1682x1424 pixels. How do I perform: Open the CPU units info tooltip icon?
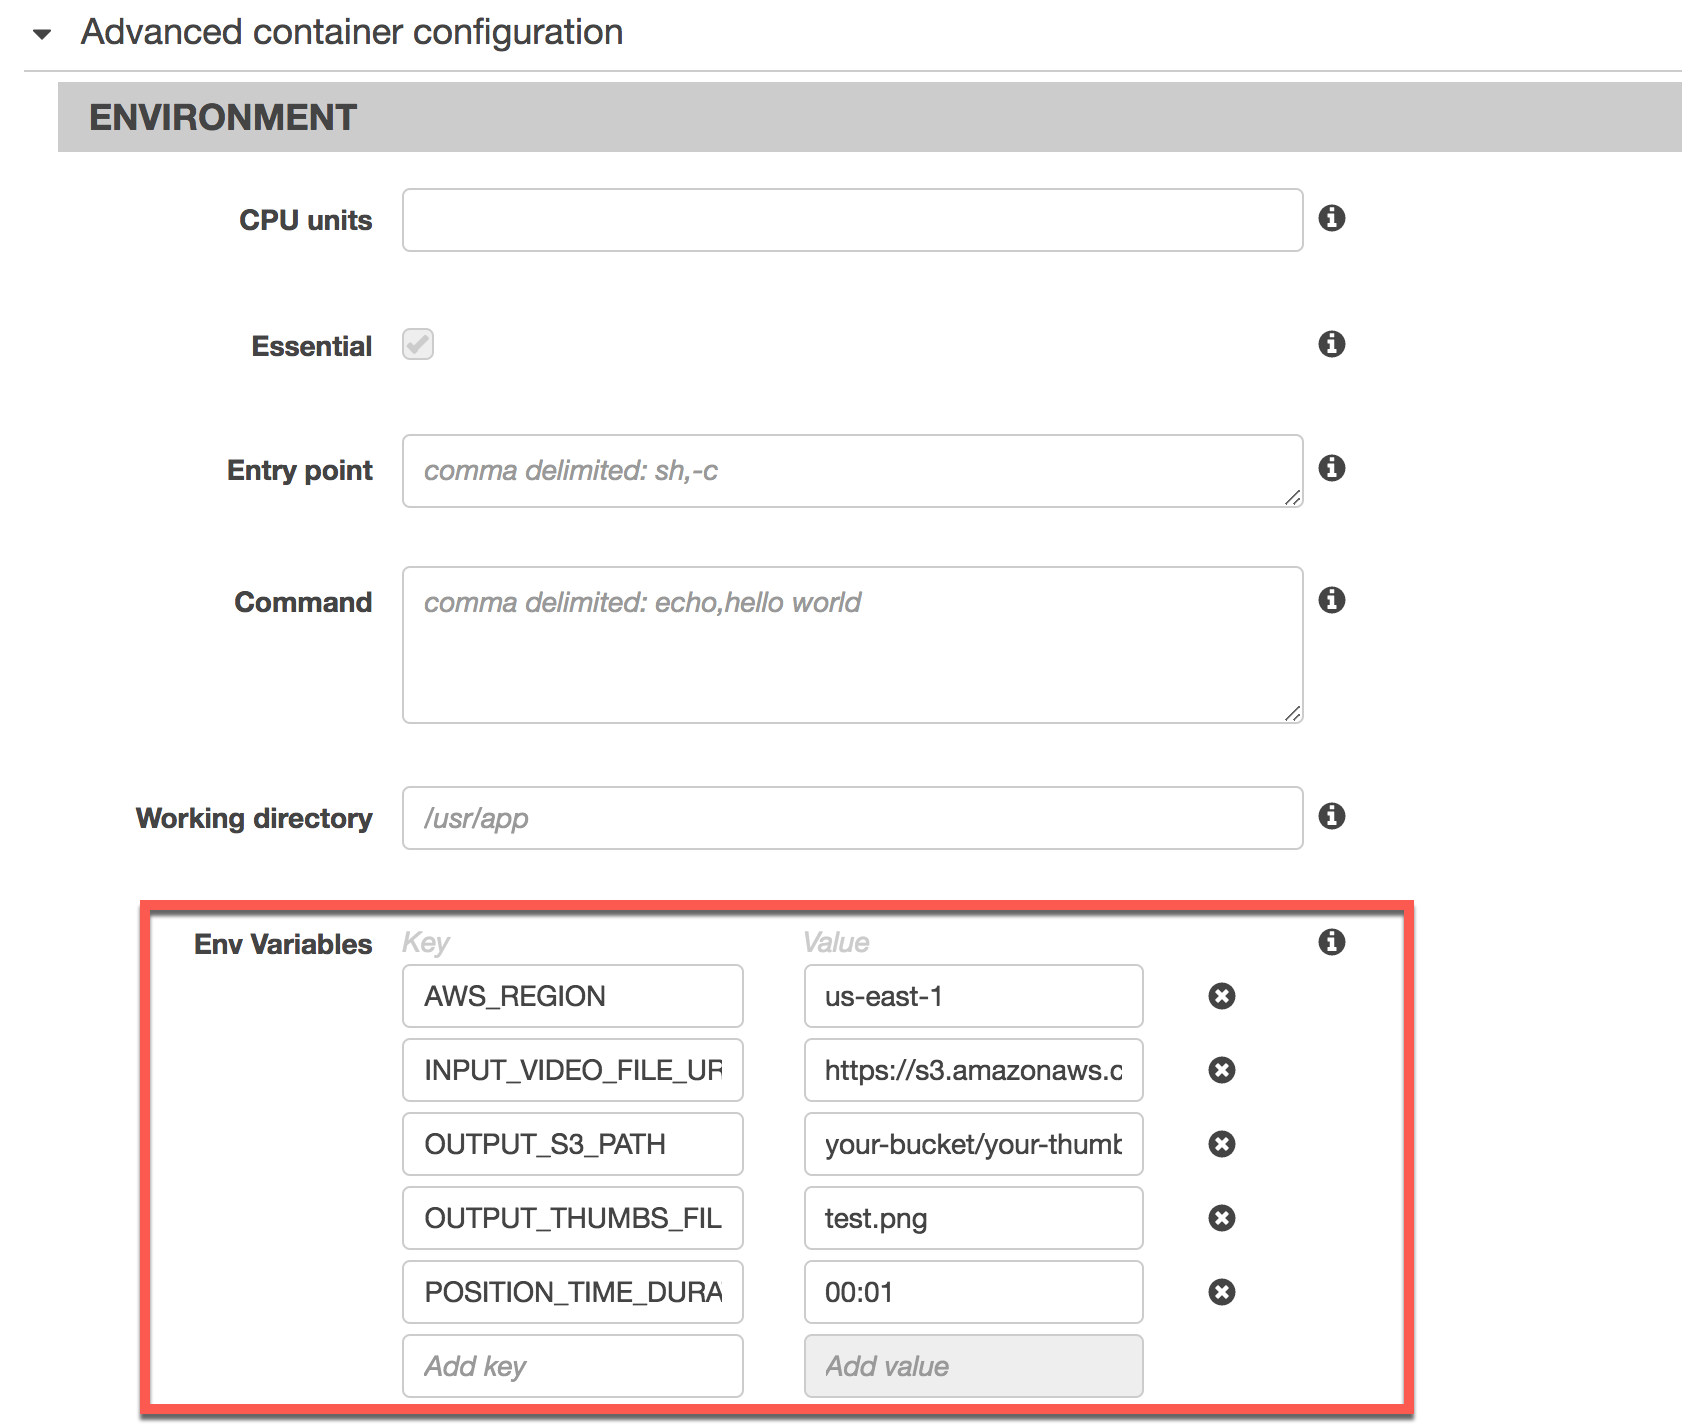click(1334, 219)
